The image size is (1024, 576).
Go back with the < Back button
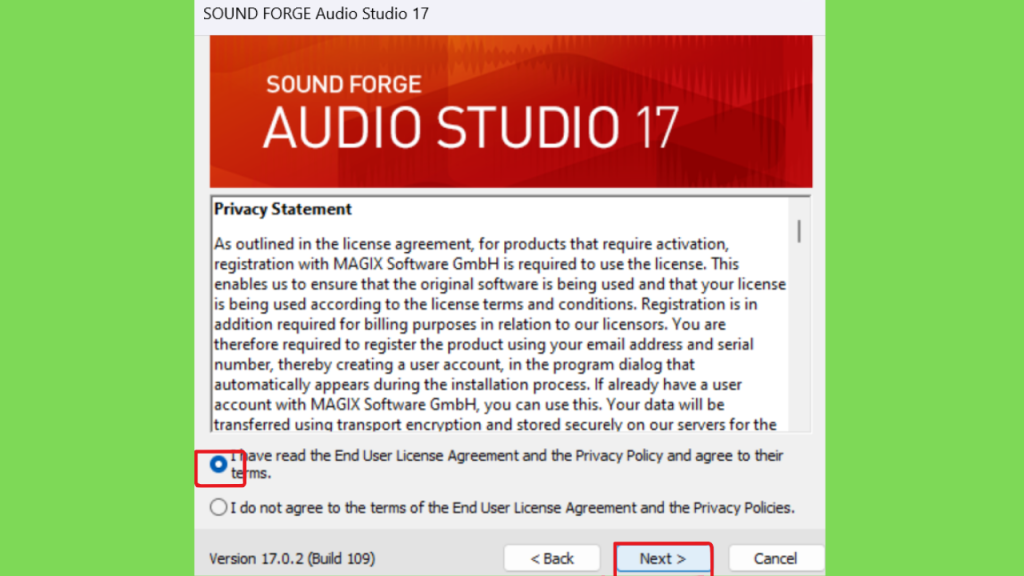pyautogui.click(x=552, y=558)
